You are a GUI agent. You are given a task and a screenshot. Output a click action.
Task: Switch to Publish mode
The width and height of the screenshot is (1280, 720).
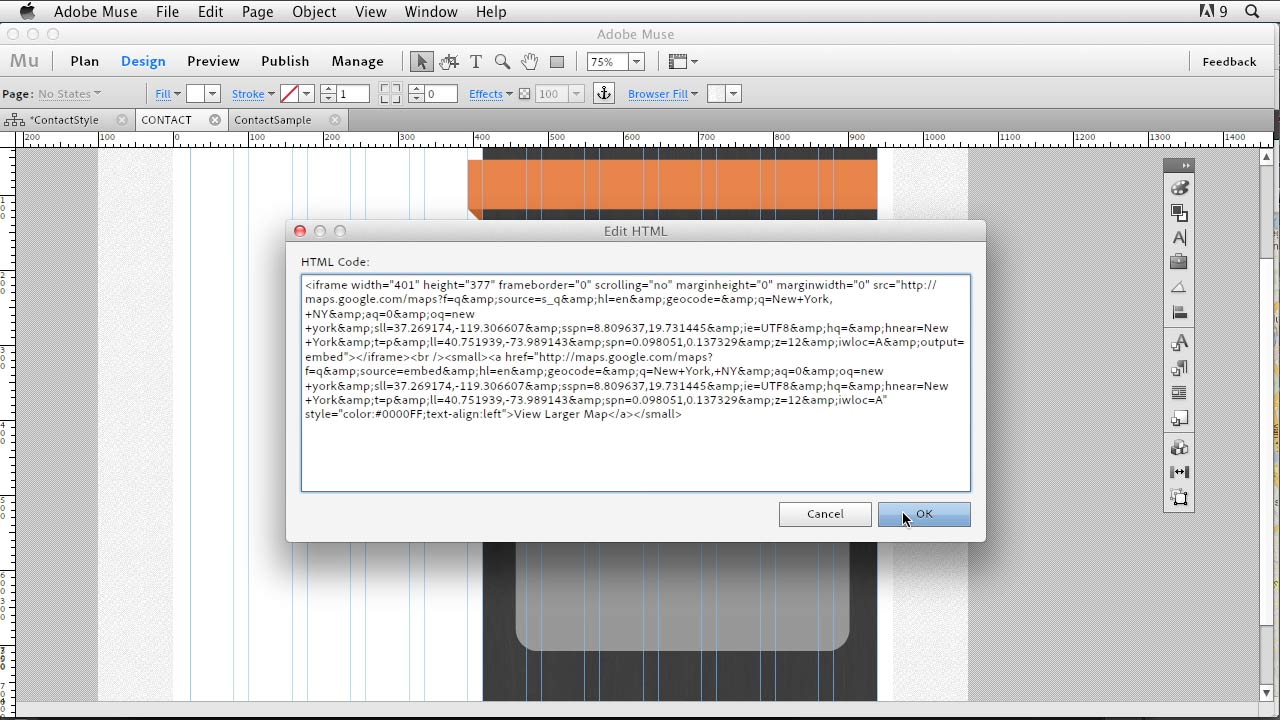285,61
